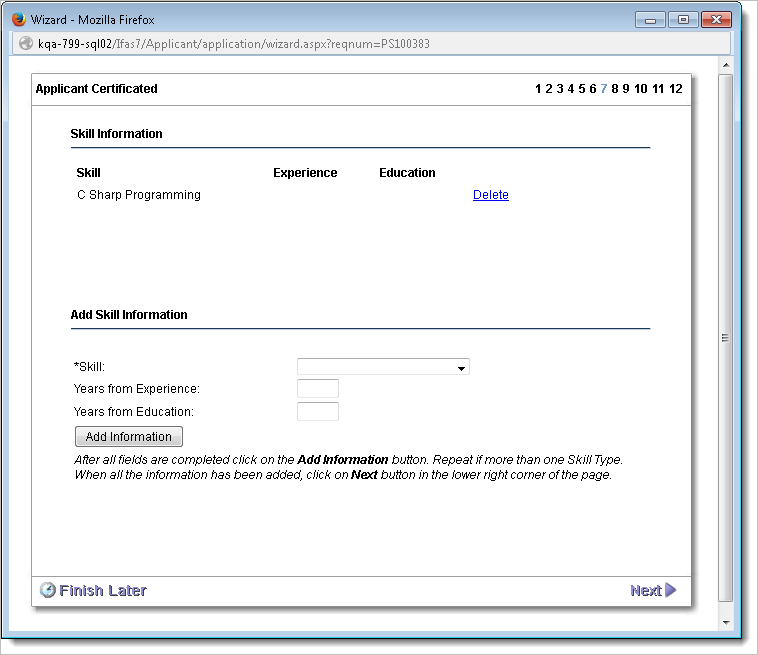Click the Next arrow icon
Image resolution: width=758 pixels, height=655 pixels.
(671, 590)
